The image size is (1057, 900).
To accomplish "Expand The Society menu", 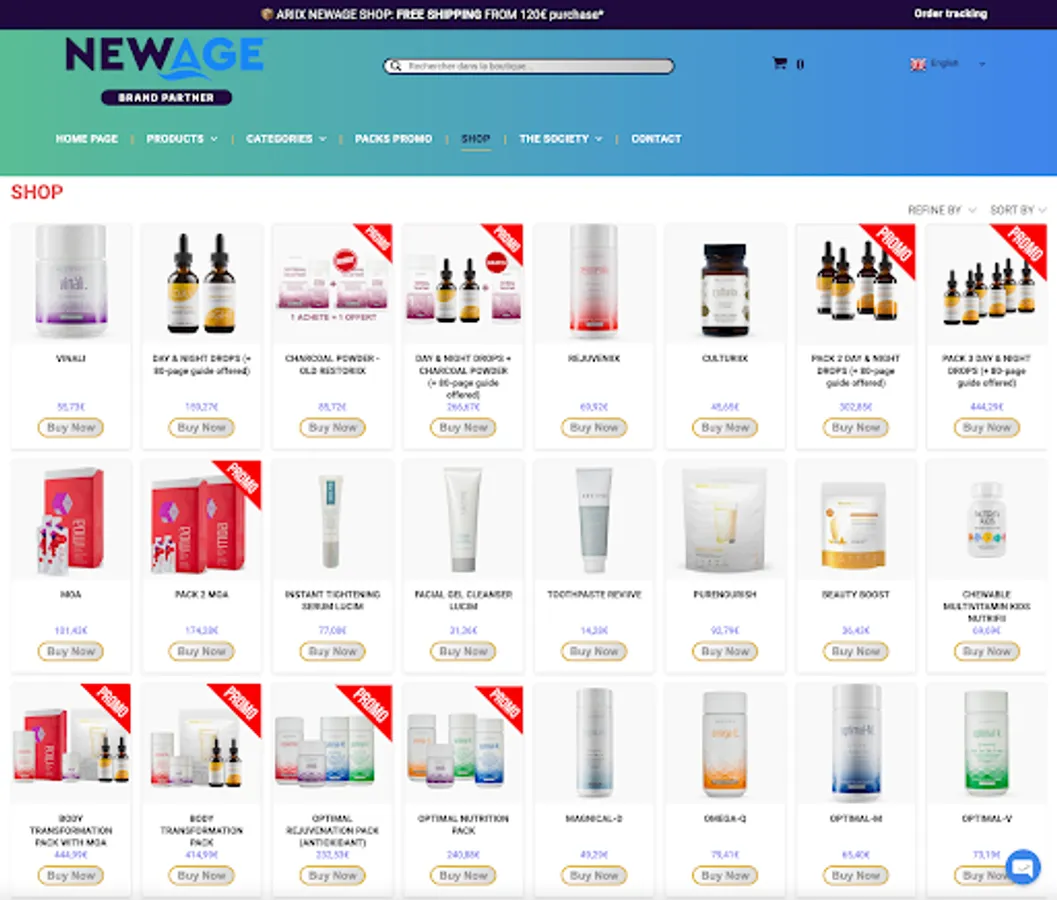I will pos(560,139).
